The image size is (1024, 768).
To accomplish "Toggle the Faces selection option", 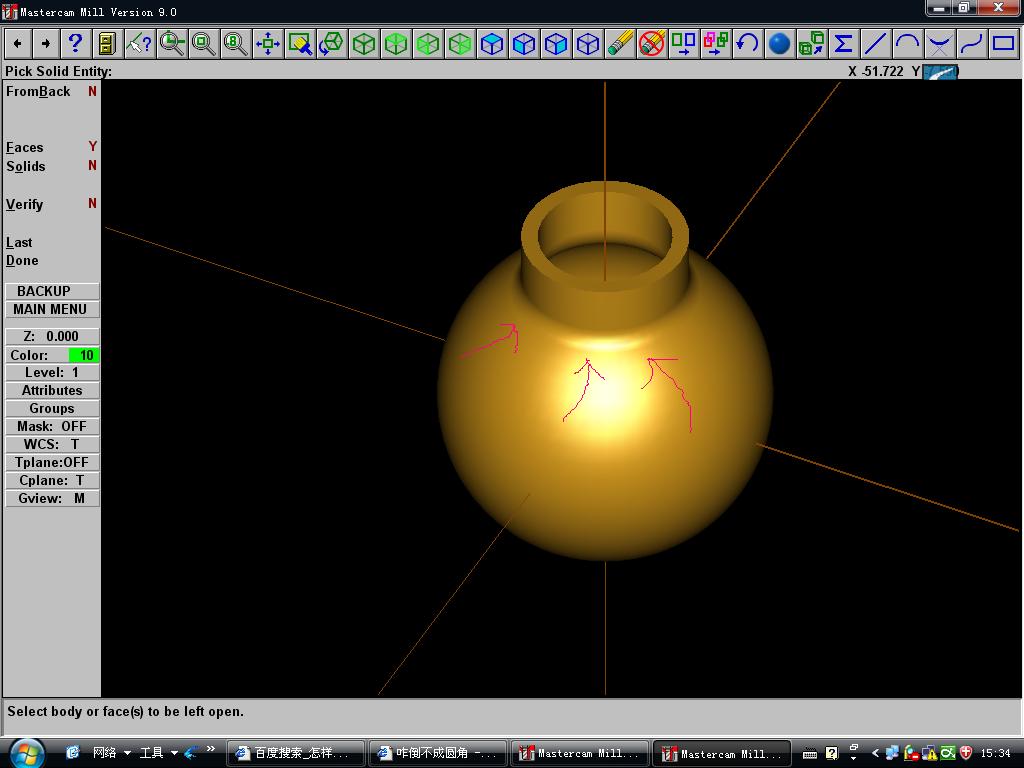I will [x=52, y=147].
